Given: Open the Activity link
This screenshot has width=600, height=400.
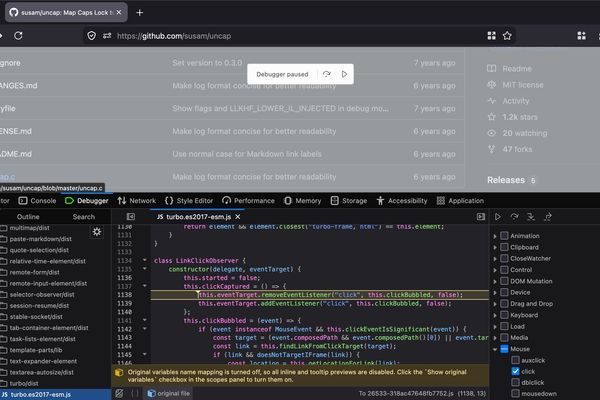Looking at the screenshot, I should 516,101.
